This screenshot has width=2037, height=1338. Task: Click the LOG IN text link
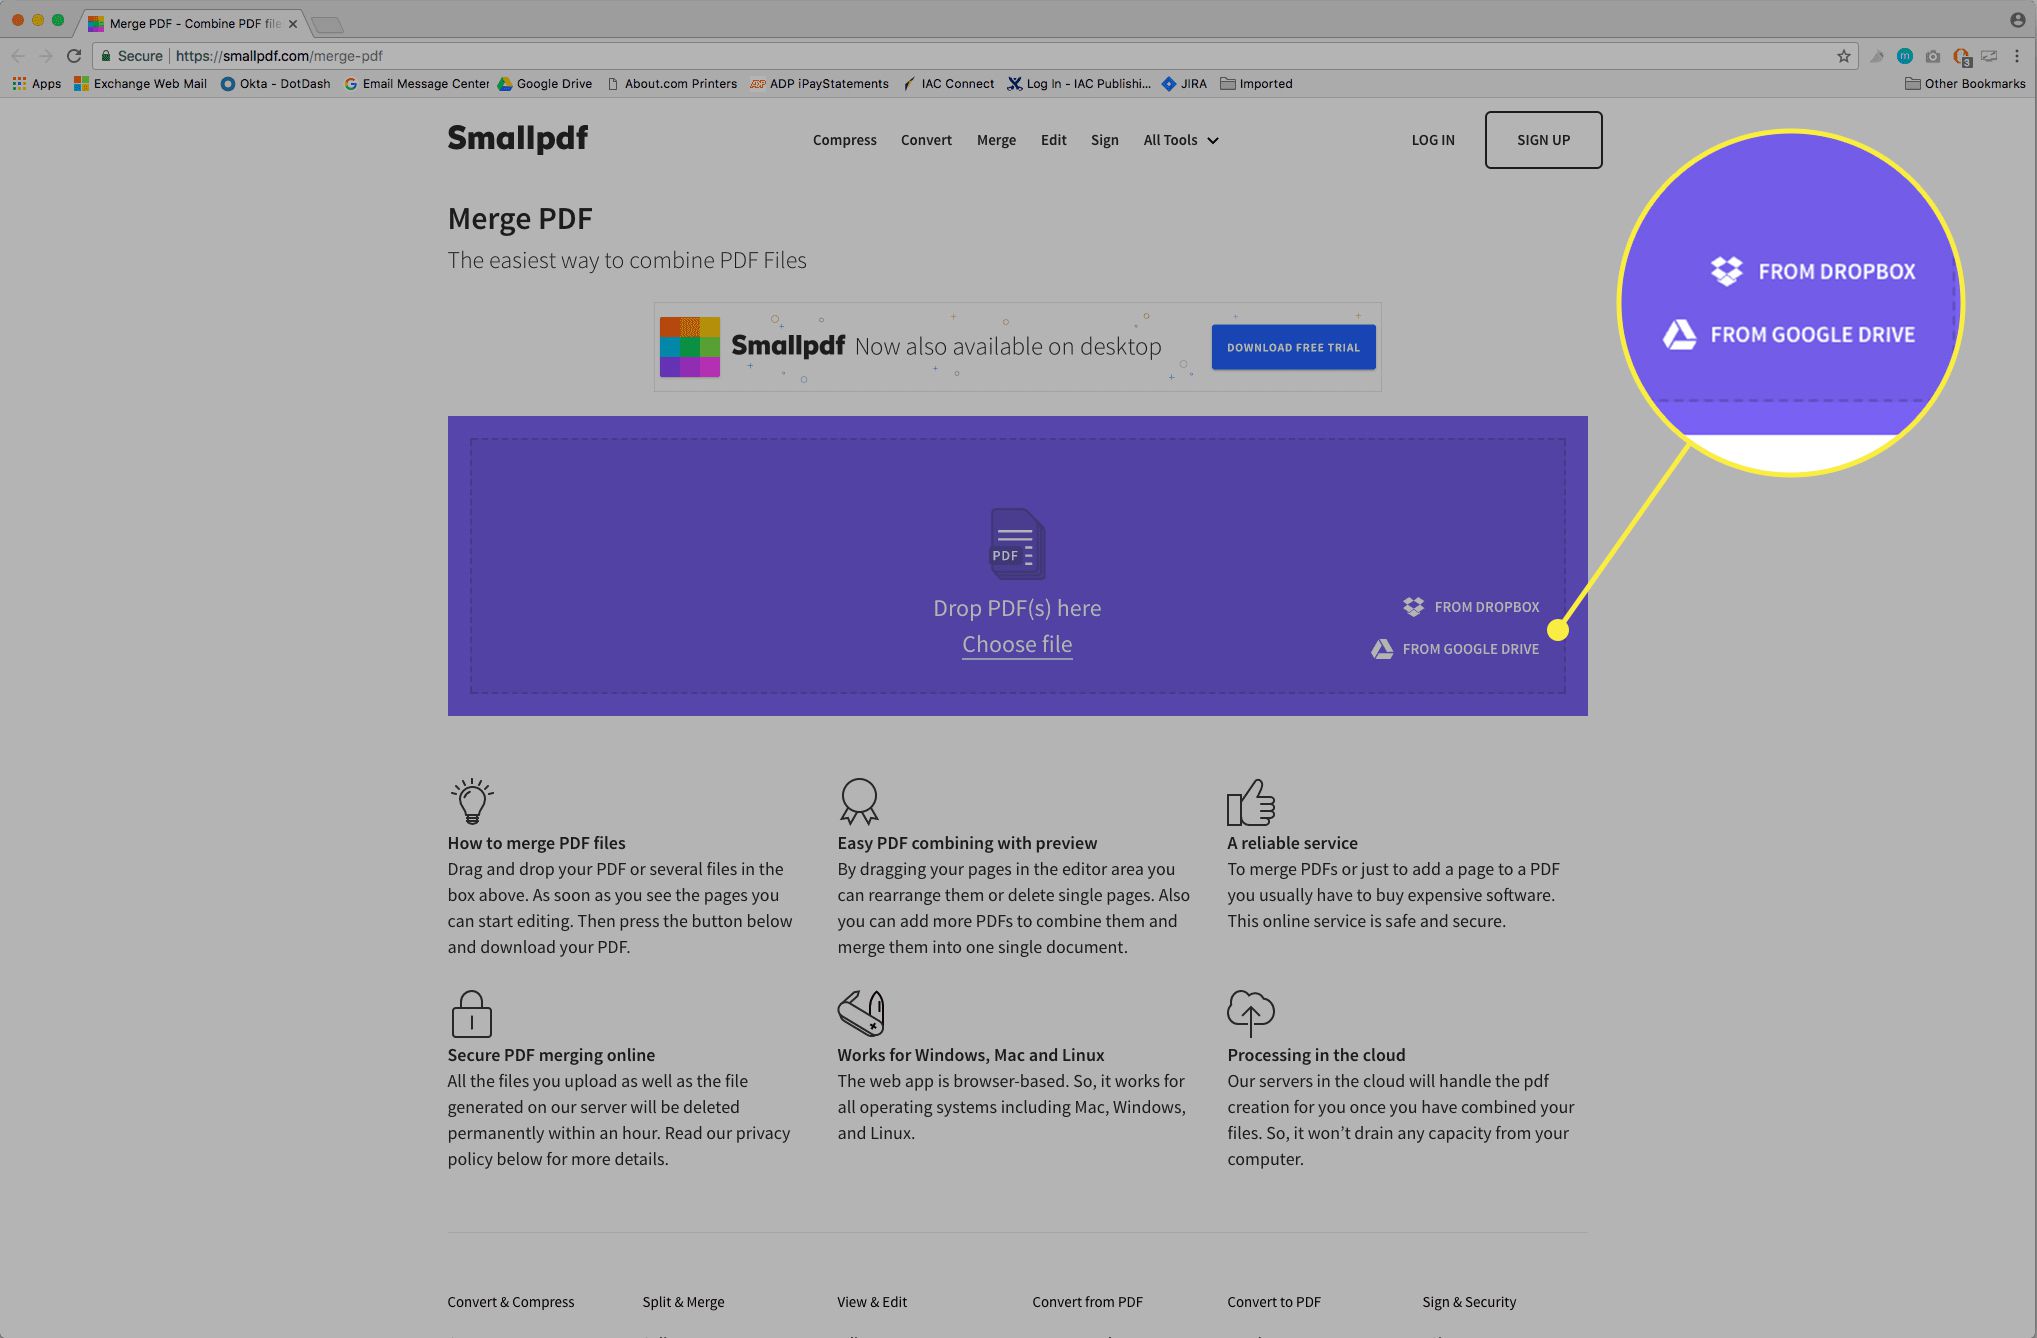click(x=1432, y=137)
